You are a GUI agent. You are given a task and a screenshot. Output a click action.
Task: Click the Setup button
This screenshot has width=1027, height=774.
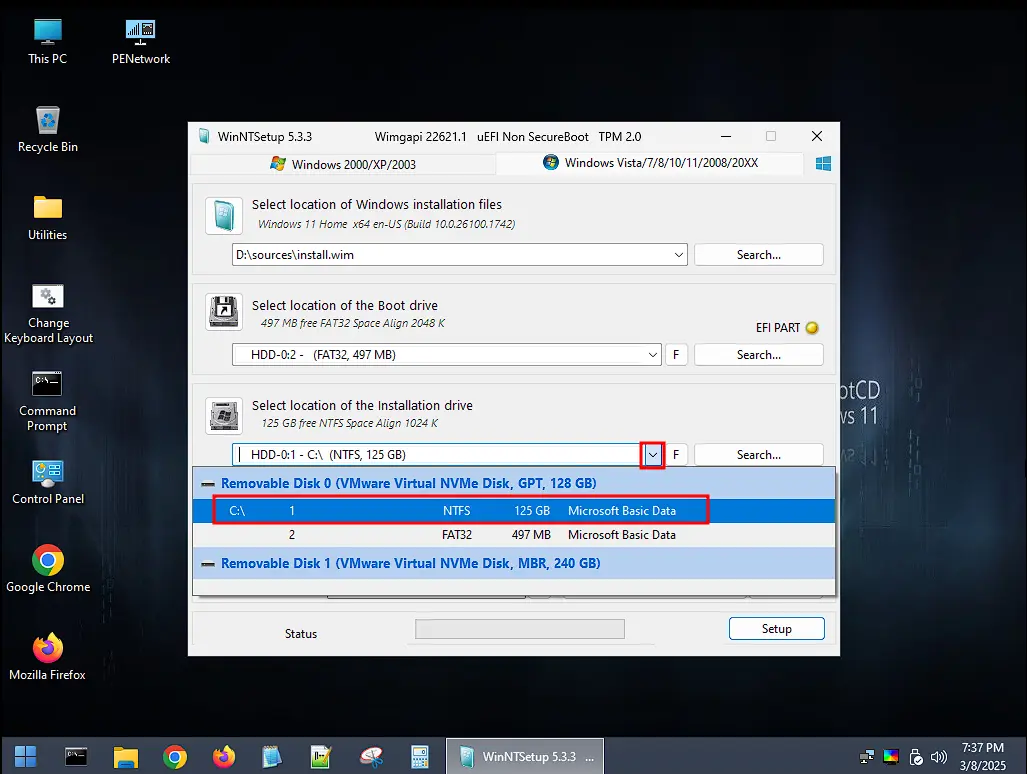click(776, 628)
